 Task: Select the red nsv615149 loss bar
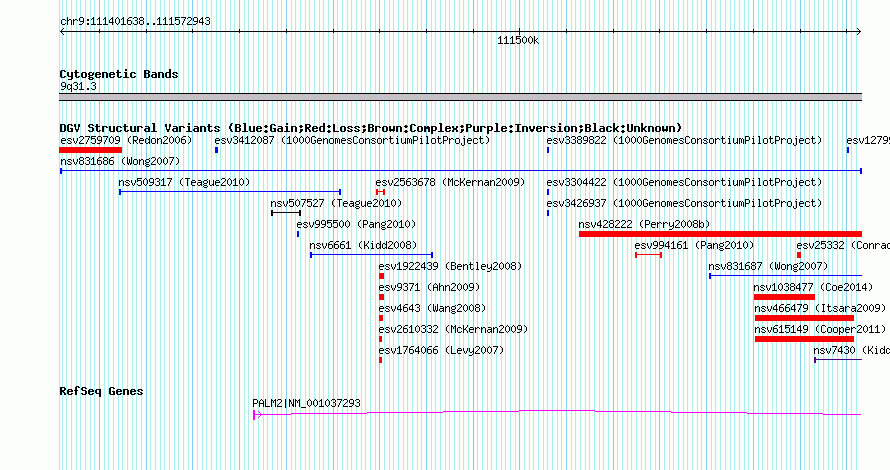click(804, 339)
